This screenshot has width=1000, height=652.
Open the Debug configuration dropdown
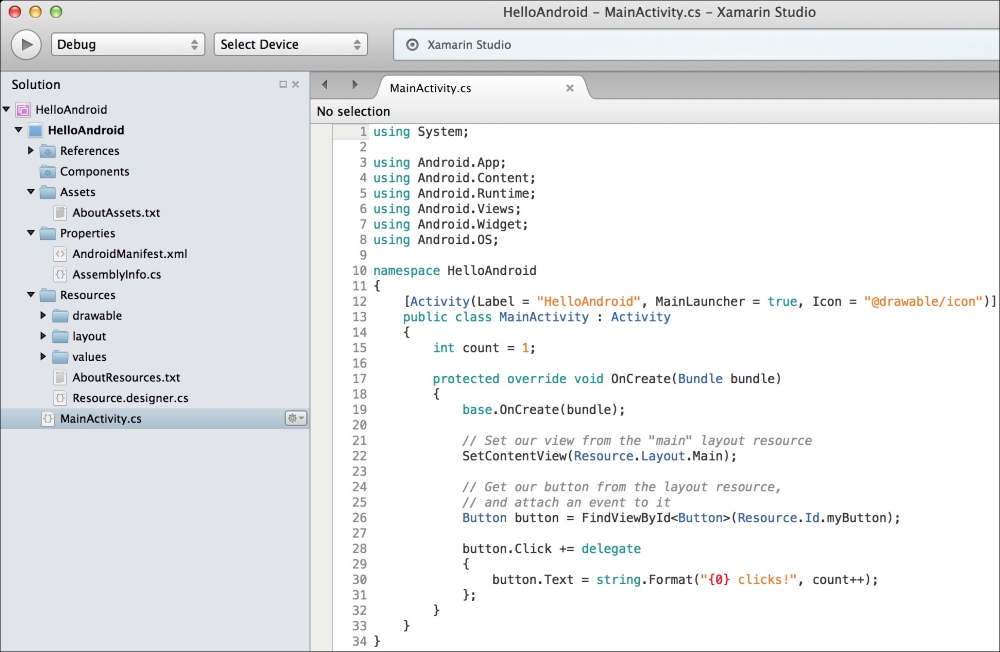coord(128,45)
